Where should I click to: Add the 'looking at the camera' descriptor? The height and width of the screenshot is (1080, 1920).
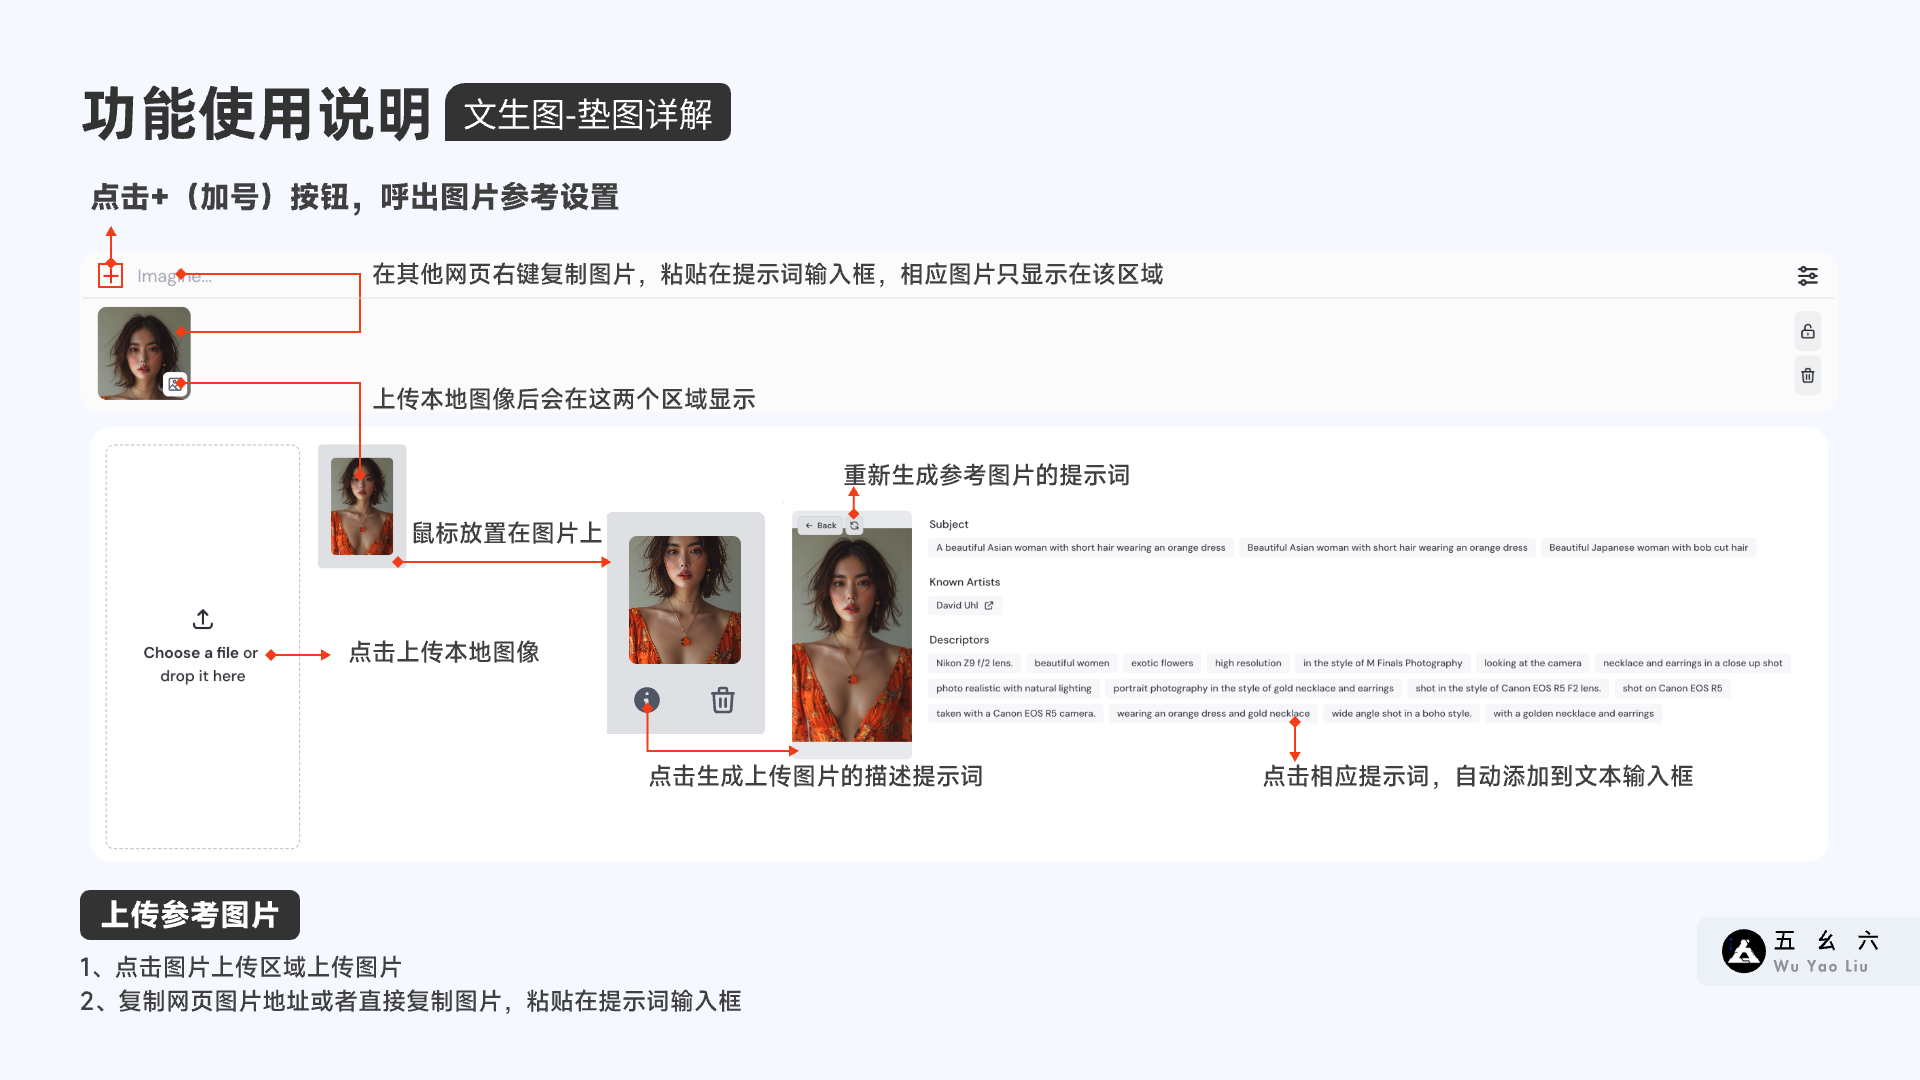click(x=1531, y=663)
